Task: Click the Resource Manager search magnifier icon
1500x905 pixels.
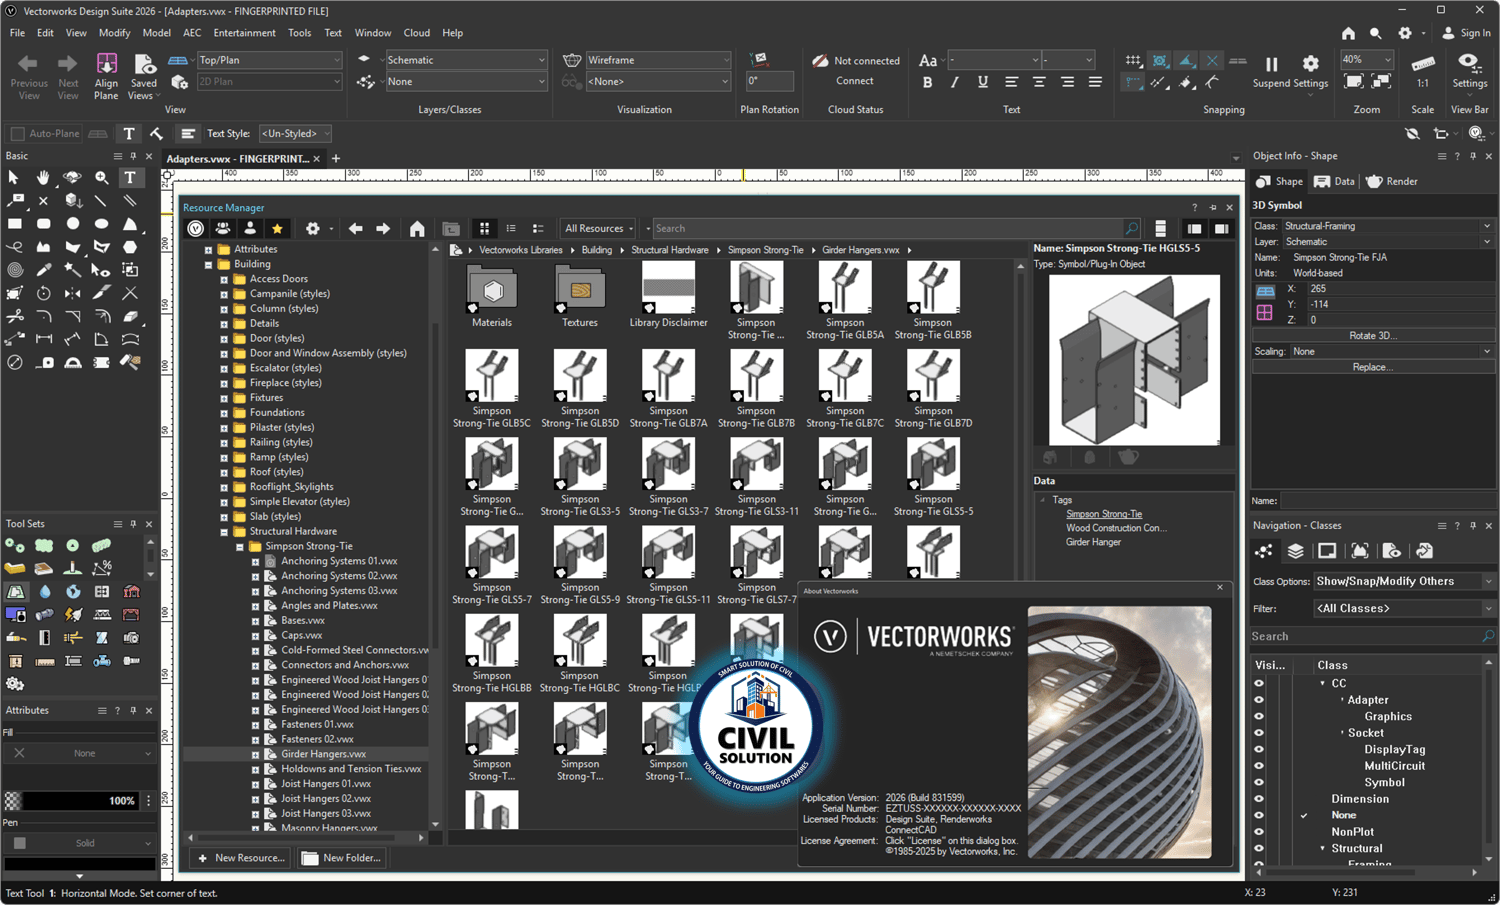Action: 1131,229
